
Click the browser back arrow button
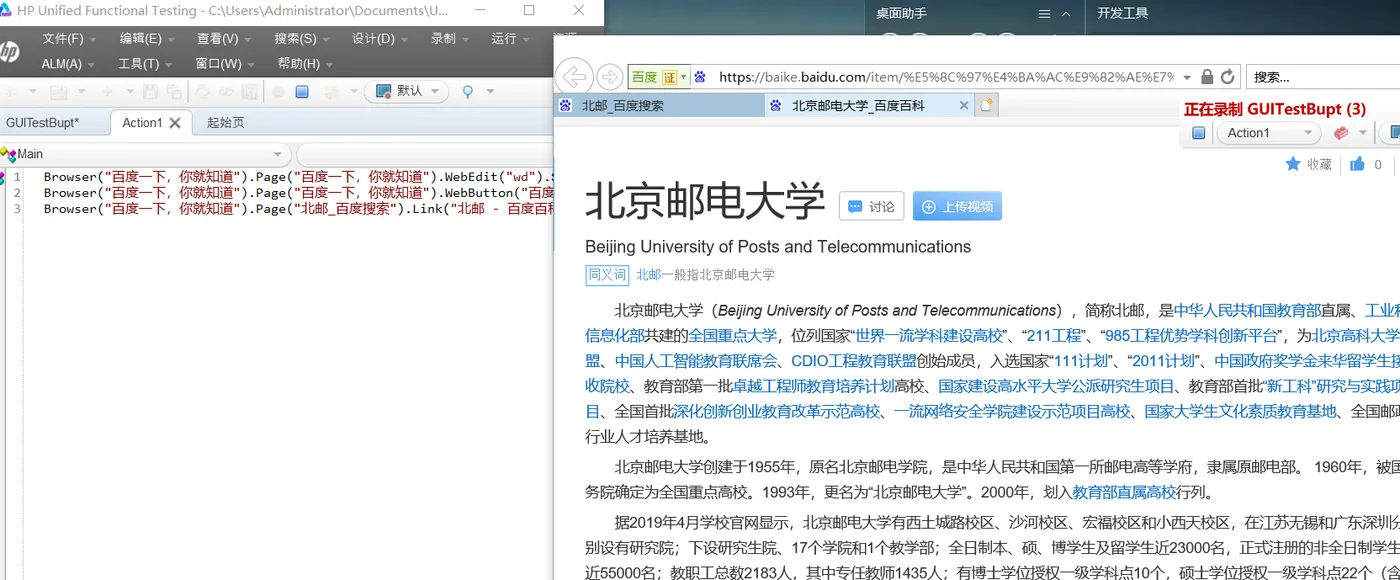point(573,77)
